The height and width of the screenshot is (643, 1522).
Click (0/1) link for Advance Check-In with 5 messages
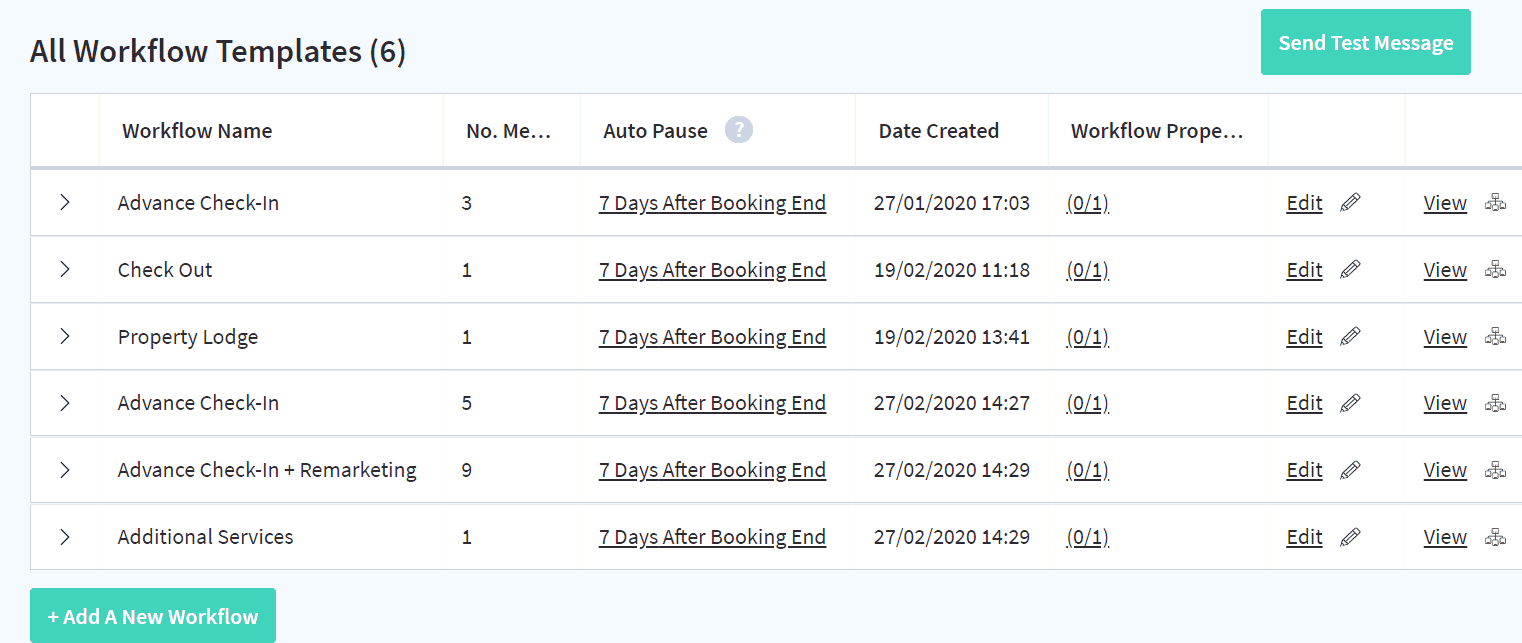[x=1088, y=403]
